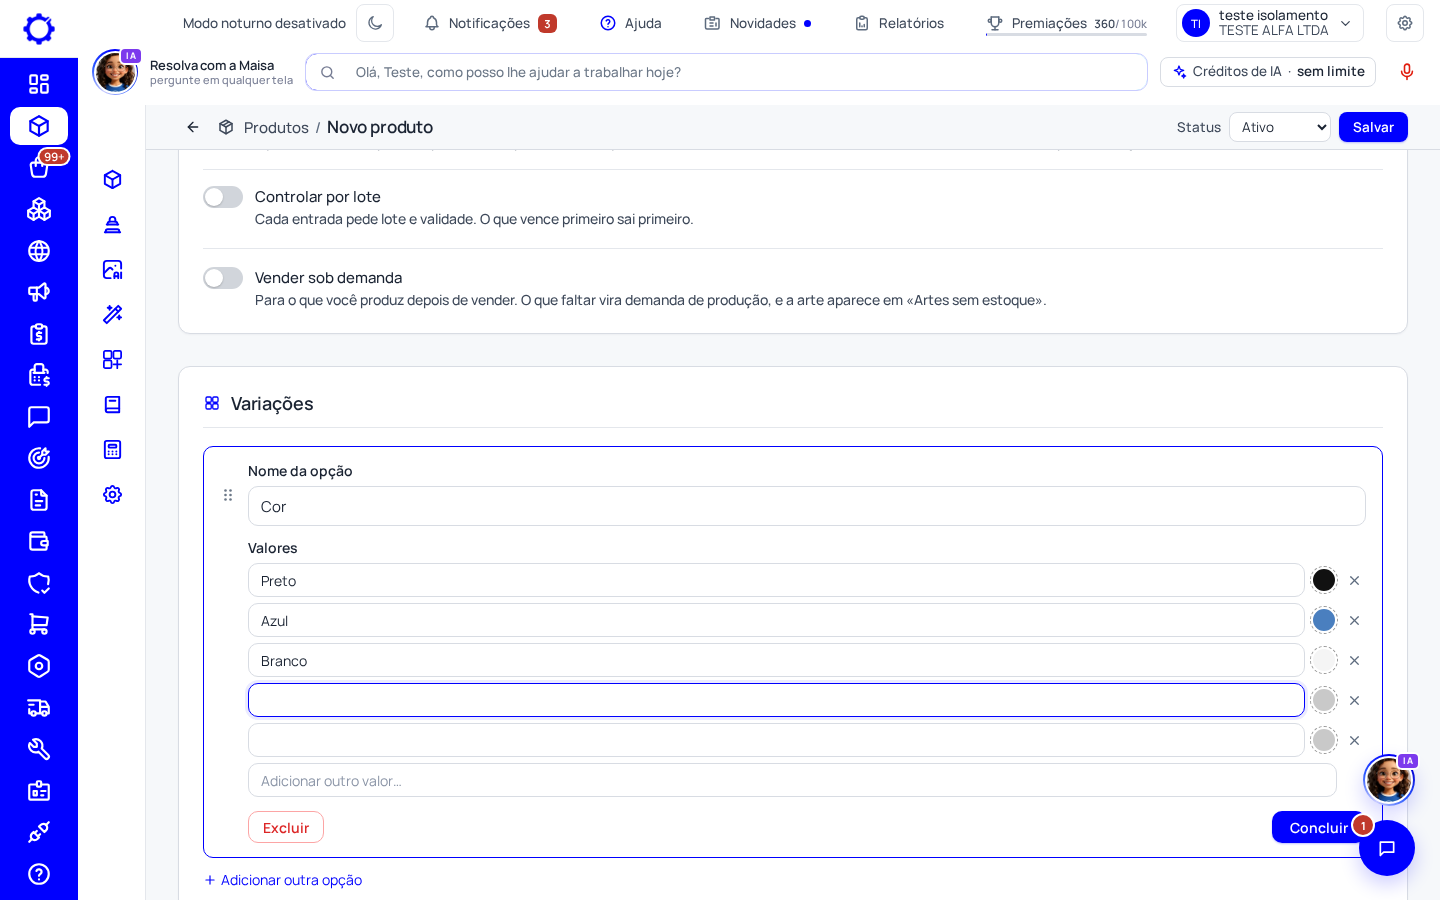Click the question mark help icon in sidebar

pyautogui.click(x=39, y=874)
